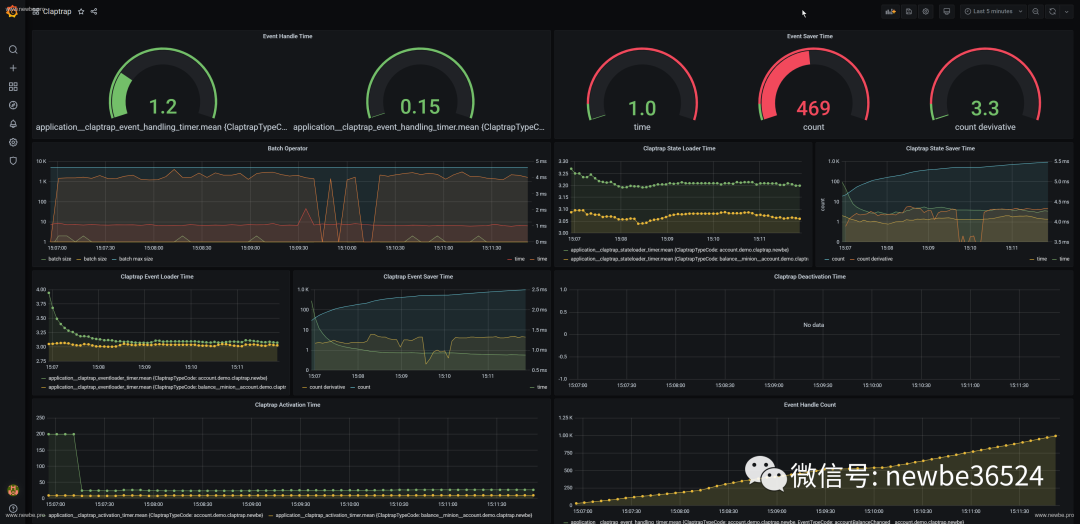Open the Batch Operator panel title menu
Viewport: 1080px width, 524px height.
tap(287, 148)
